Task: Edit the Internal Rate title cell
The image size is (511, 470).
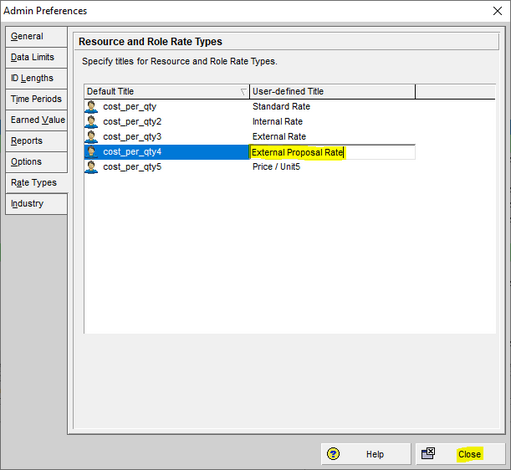Action: [x=332, y=122]
